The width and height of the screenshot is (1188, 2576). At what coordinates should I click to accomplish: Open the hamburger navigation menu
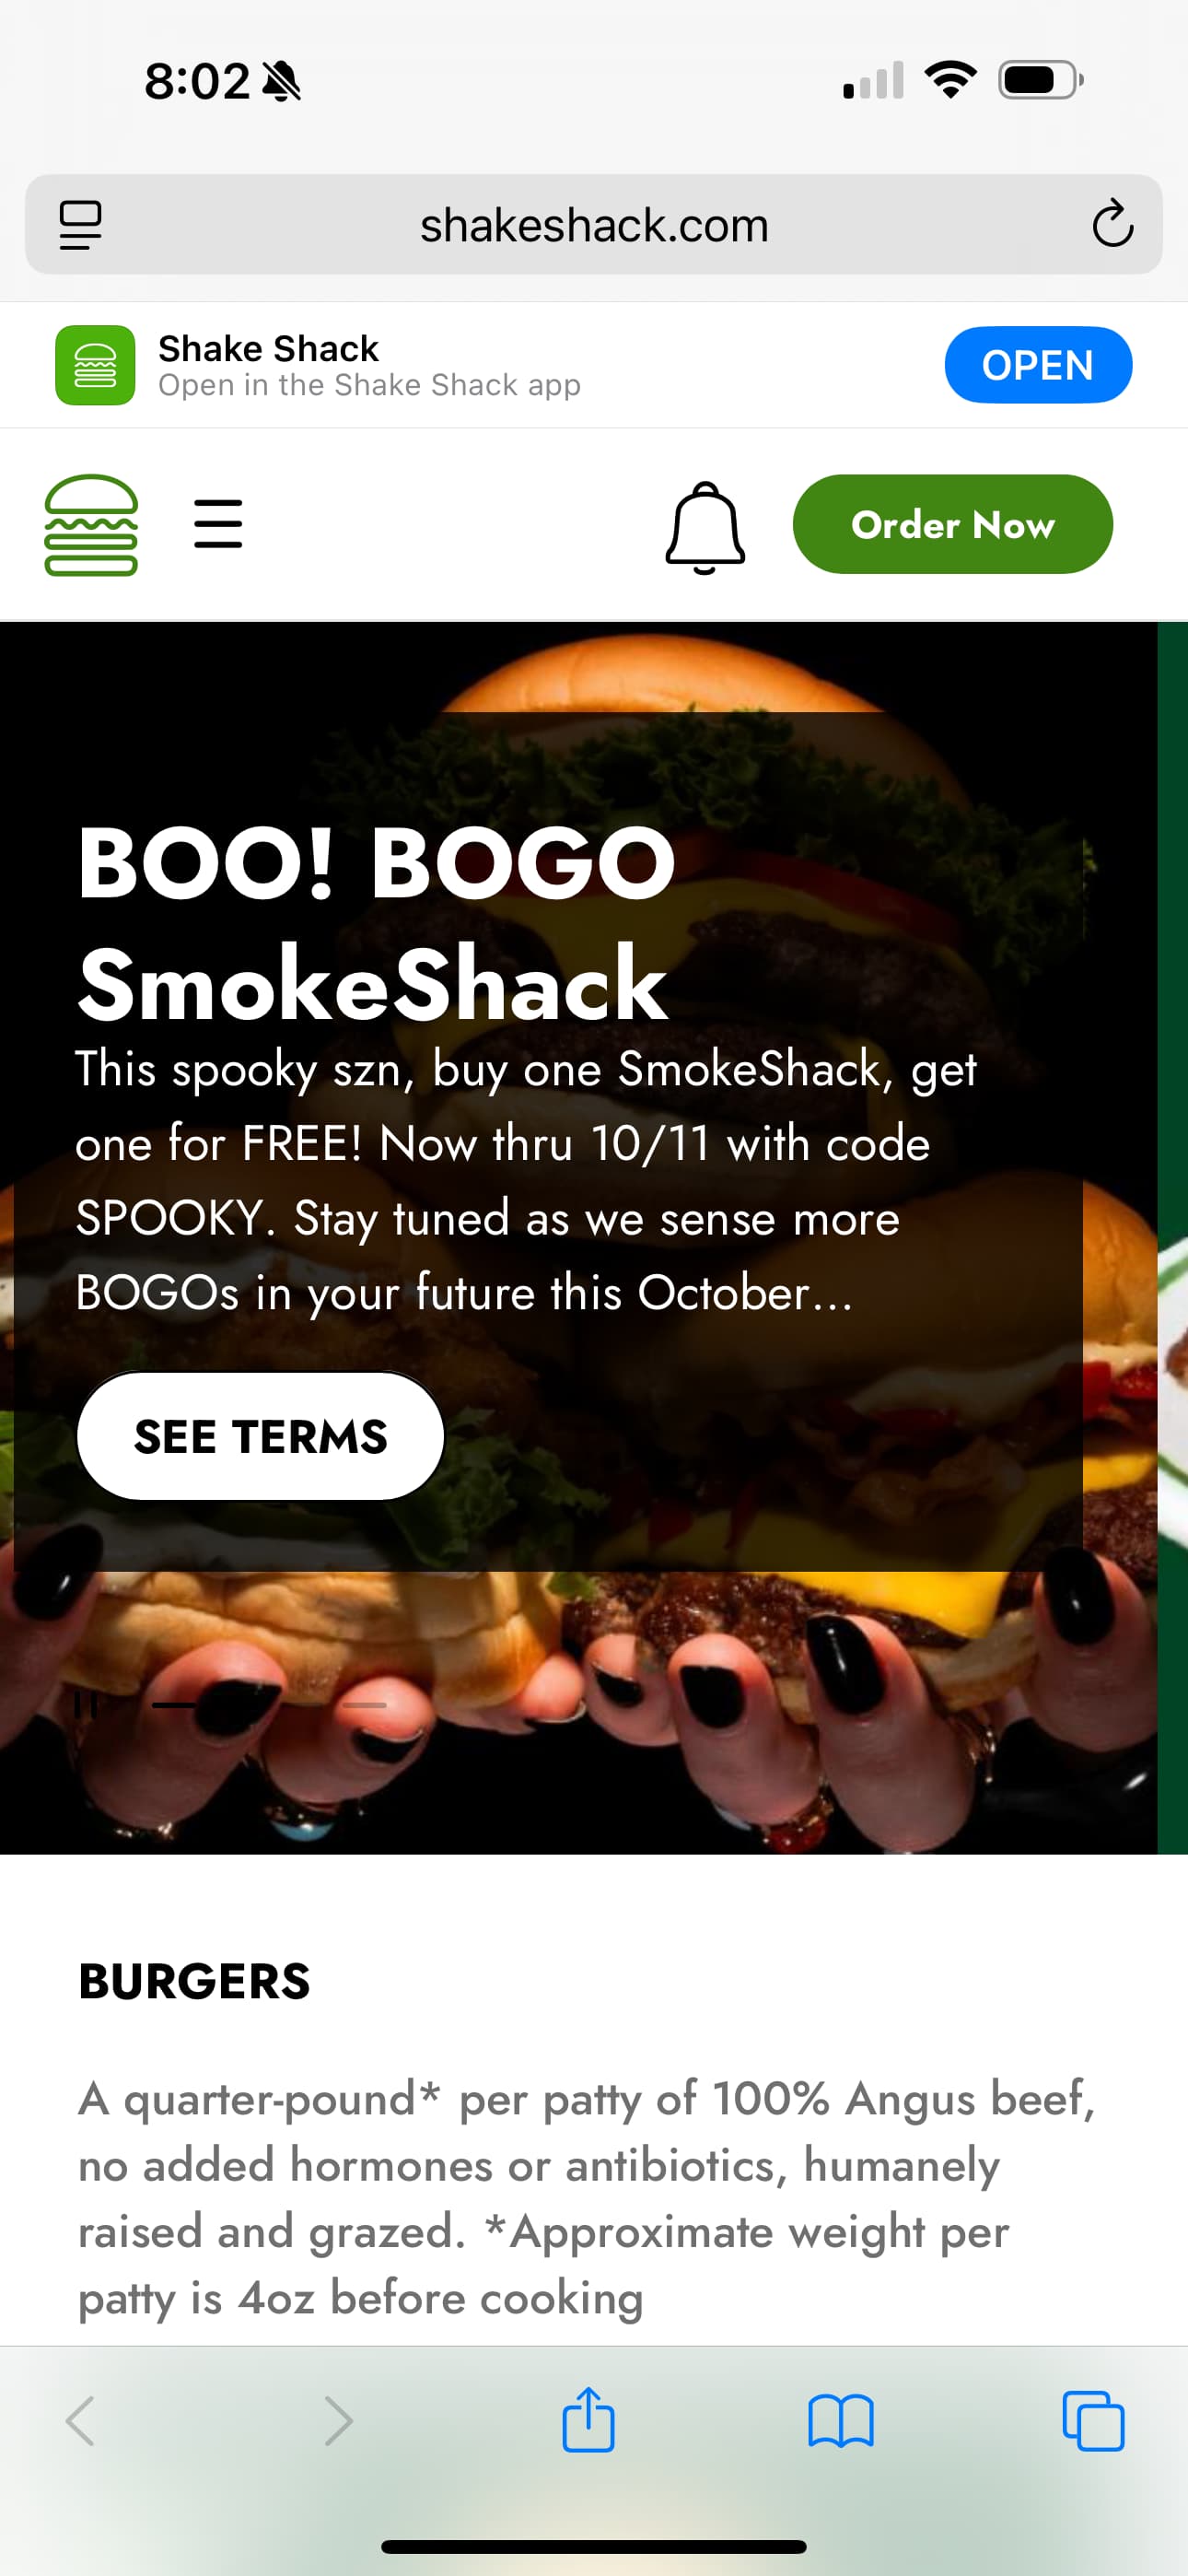click(x=218, y=524)
